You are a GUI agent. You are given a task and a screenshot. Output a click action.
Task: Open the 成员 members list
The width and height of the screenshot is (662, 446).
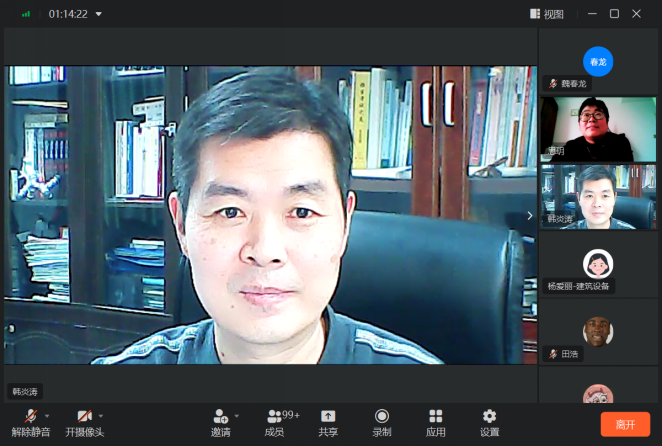point(275,416)
